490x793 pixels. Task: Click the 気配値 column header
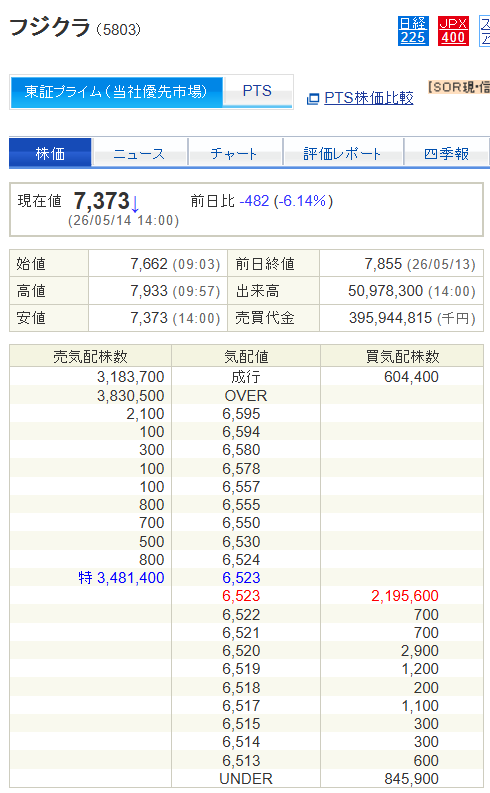click(246, 356)
